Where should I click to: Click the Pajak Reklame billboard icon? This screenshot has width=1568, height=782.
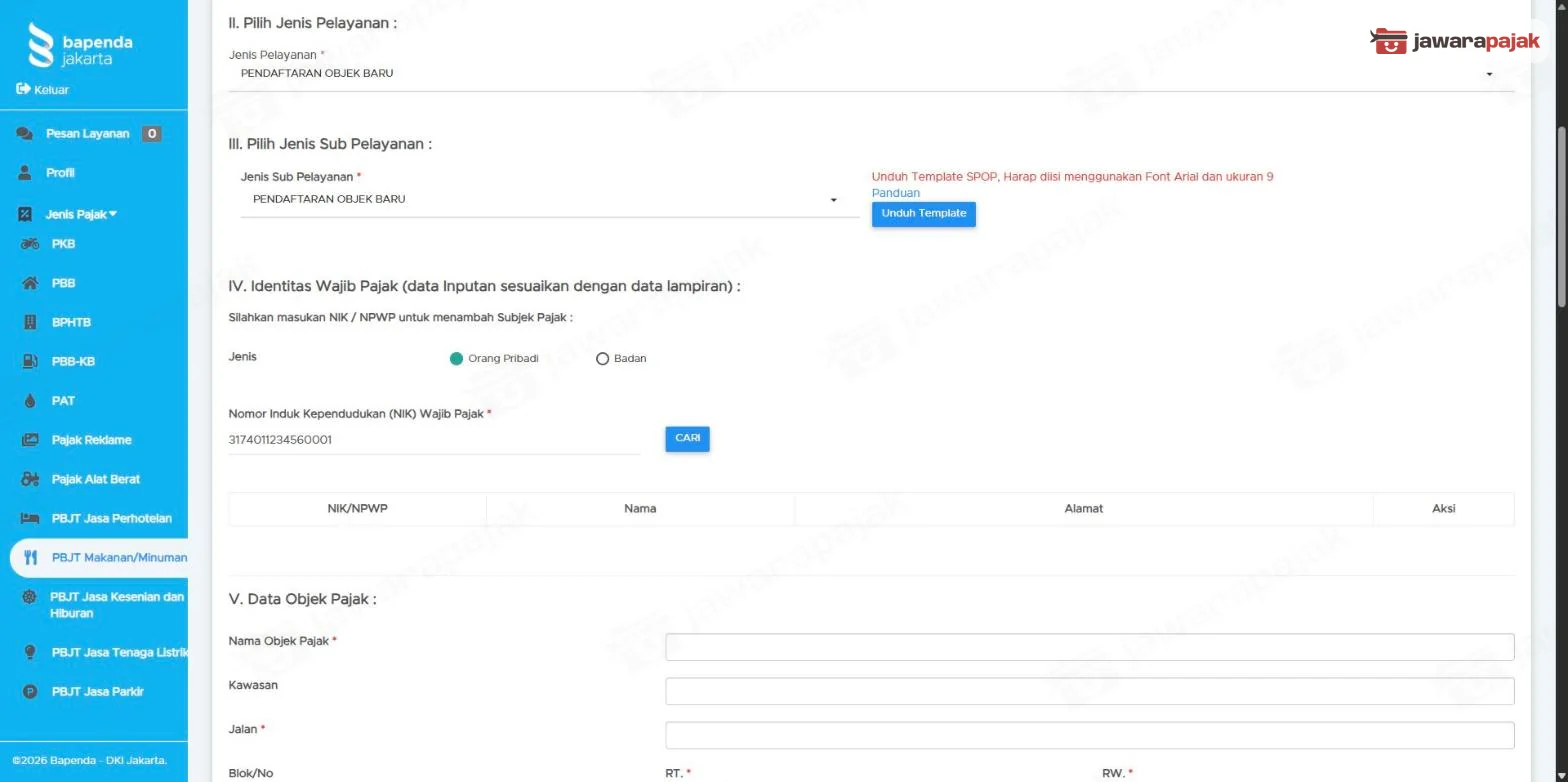point(30,440)
